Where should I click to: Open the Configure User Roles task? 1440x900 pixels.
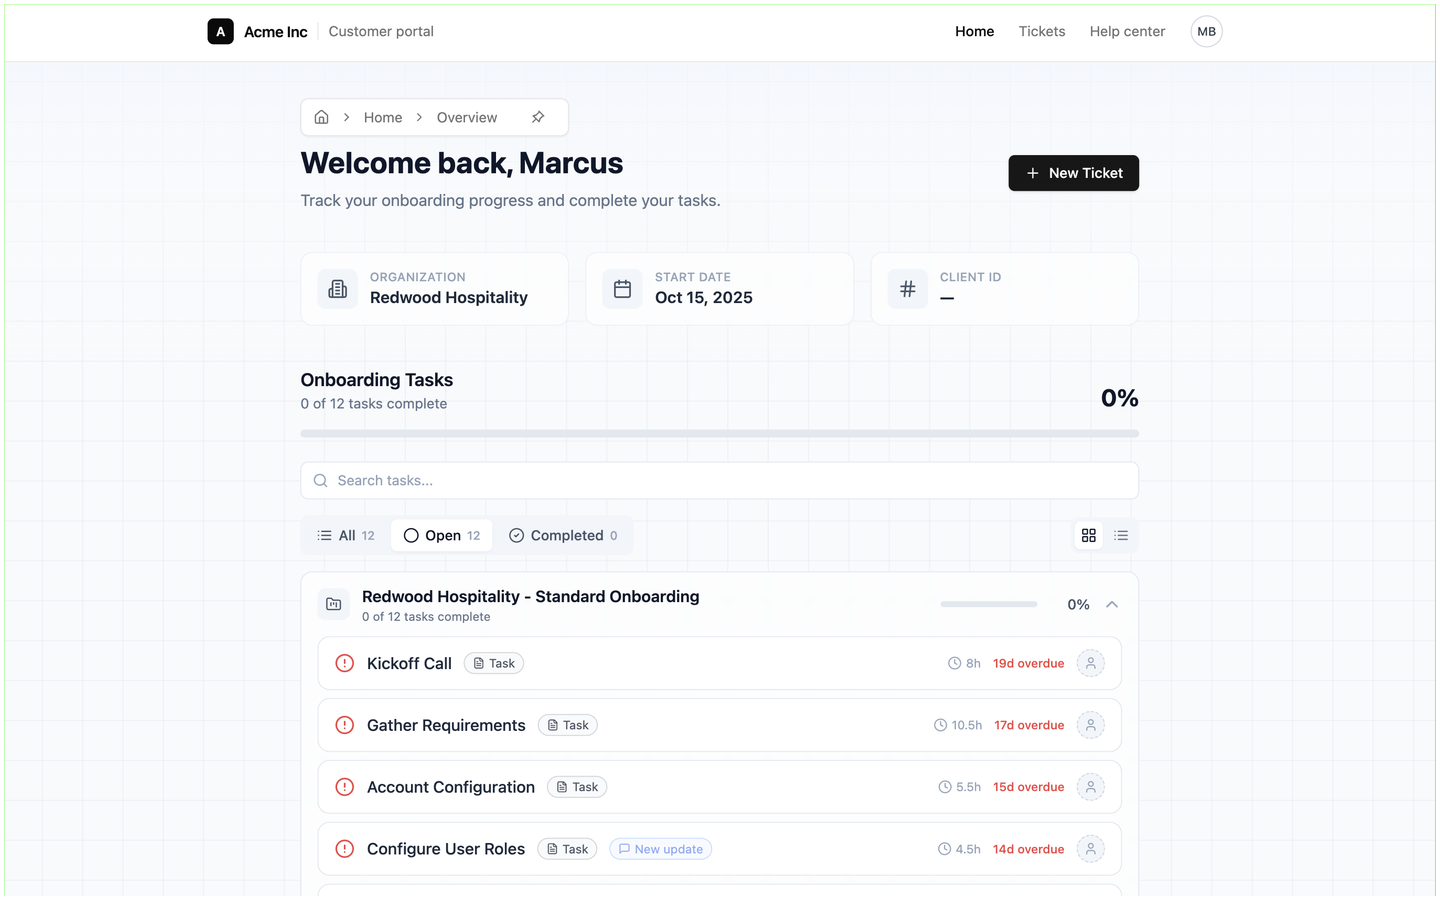(719, 849)
